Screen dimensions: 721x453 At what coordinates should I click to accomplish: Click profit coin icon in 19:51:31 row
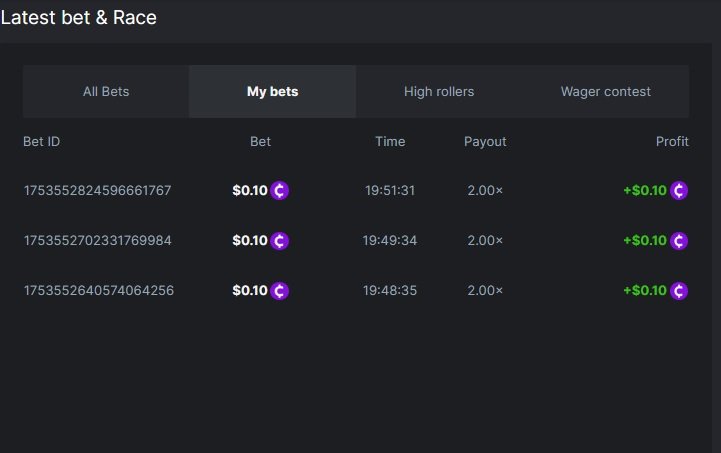[679, 191]
